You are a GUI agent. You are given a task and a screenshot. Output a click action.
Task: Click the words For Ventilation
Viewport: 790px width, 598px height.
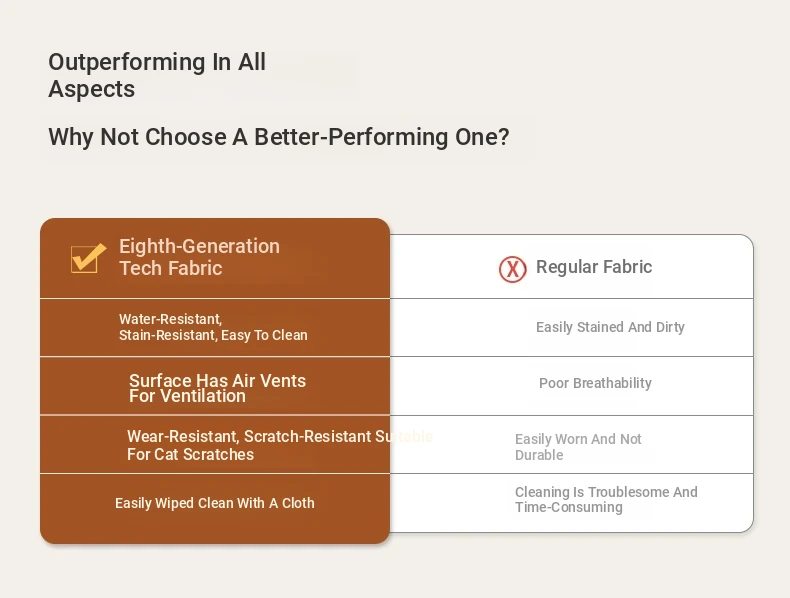point(187,396)
